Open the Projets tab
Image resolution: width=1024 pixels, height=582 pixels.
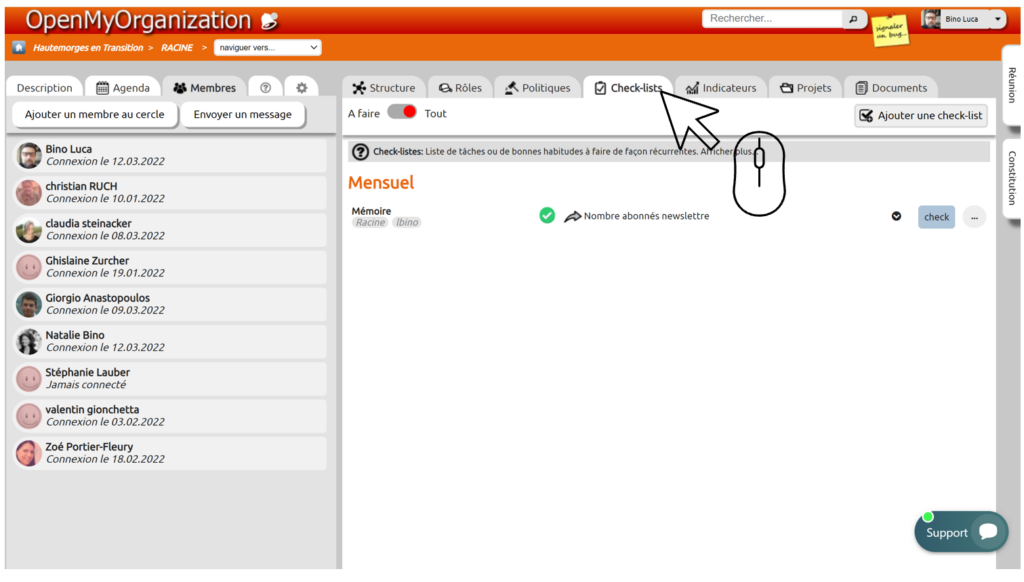(805, 88)
